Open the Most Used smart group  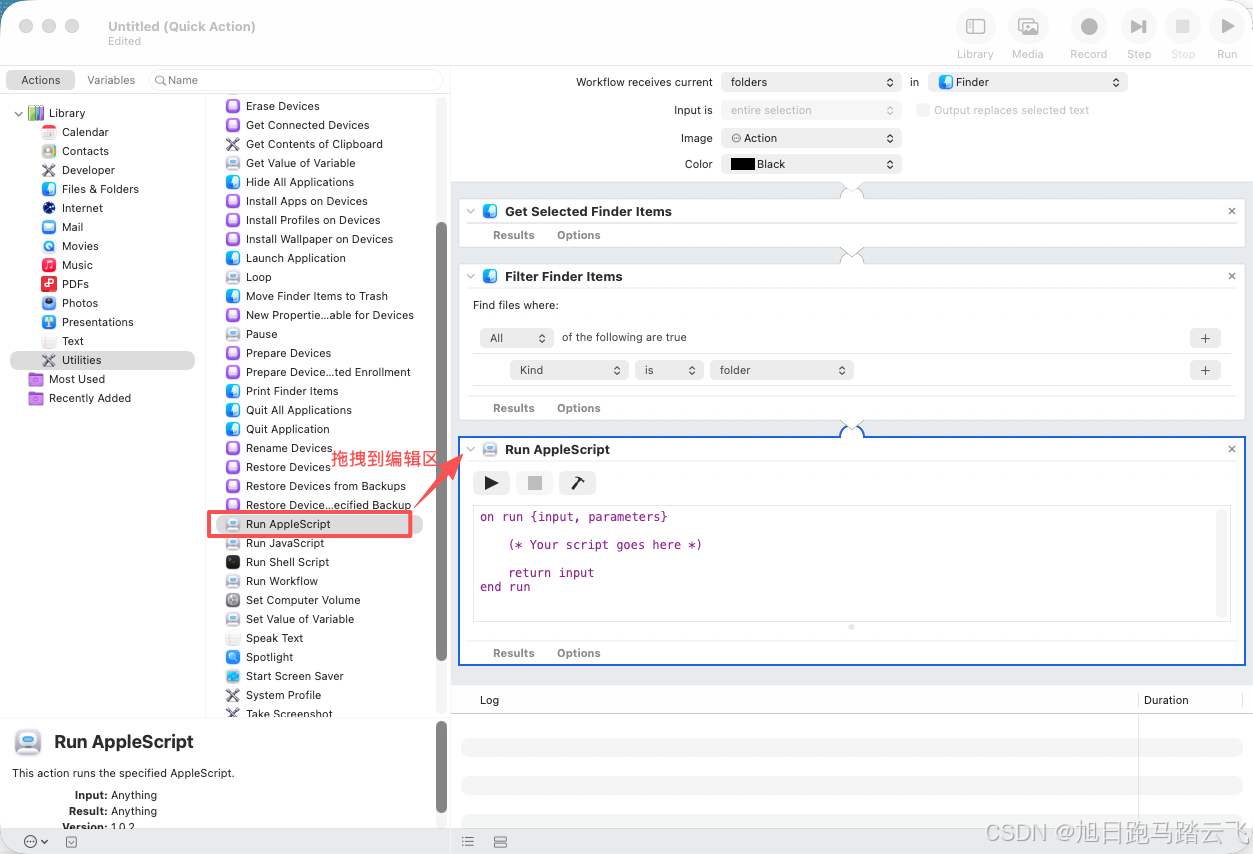(x=77, y=379)
